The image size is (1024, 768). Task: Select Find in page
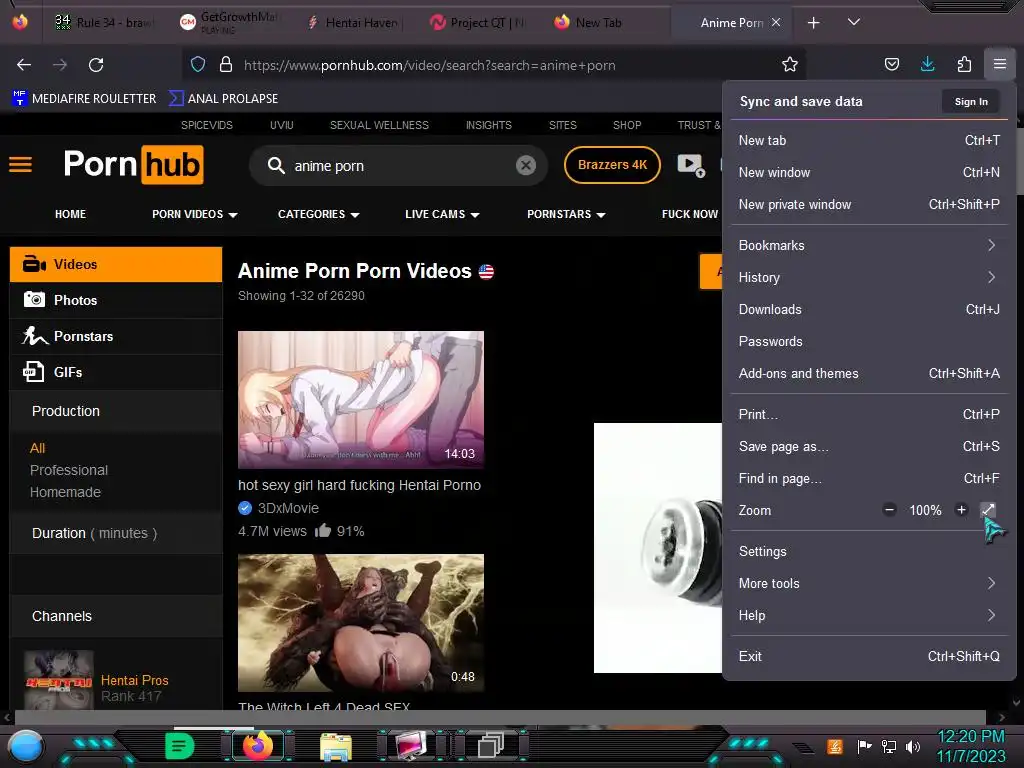pos(869,479)
